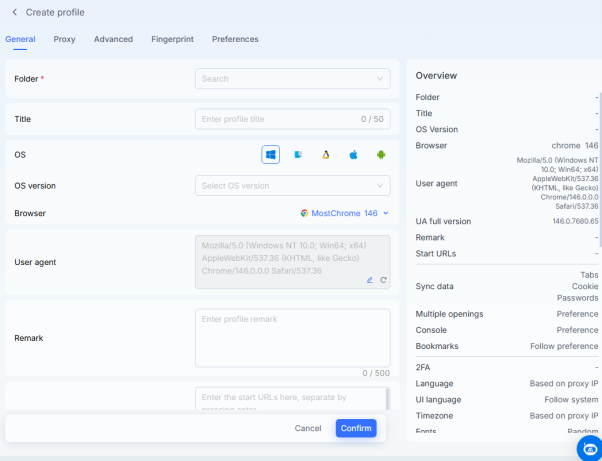
Task: Click the edit user agent pencil icon
Action: [x=370, y=280]
